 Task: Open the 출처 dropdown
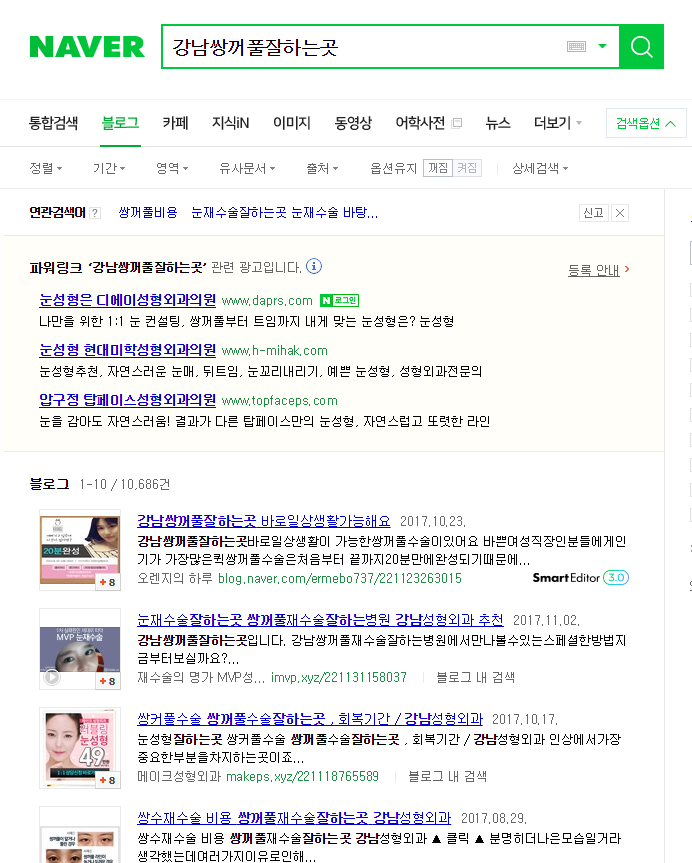click(322, 168)
